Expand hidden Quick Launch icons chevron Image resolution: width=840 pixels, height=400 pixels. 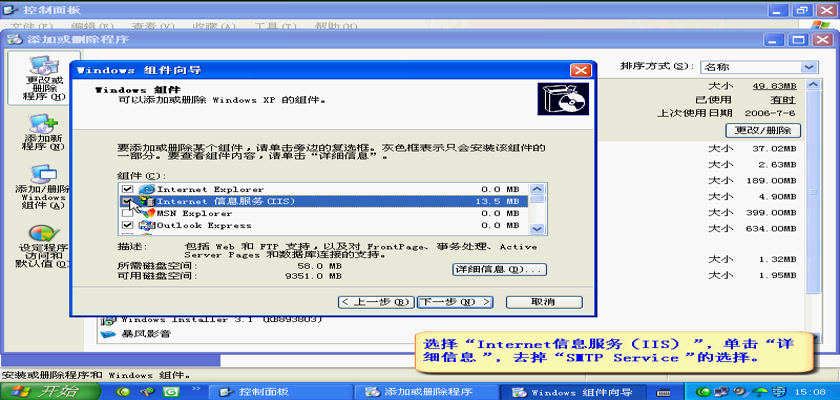[x=195, y=388]
